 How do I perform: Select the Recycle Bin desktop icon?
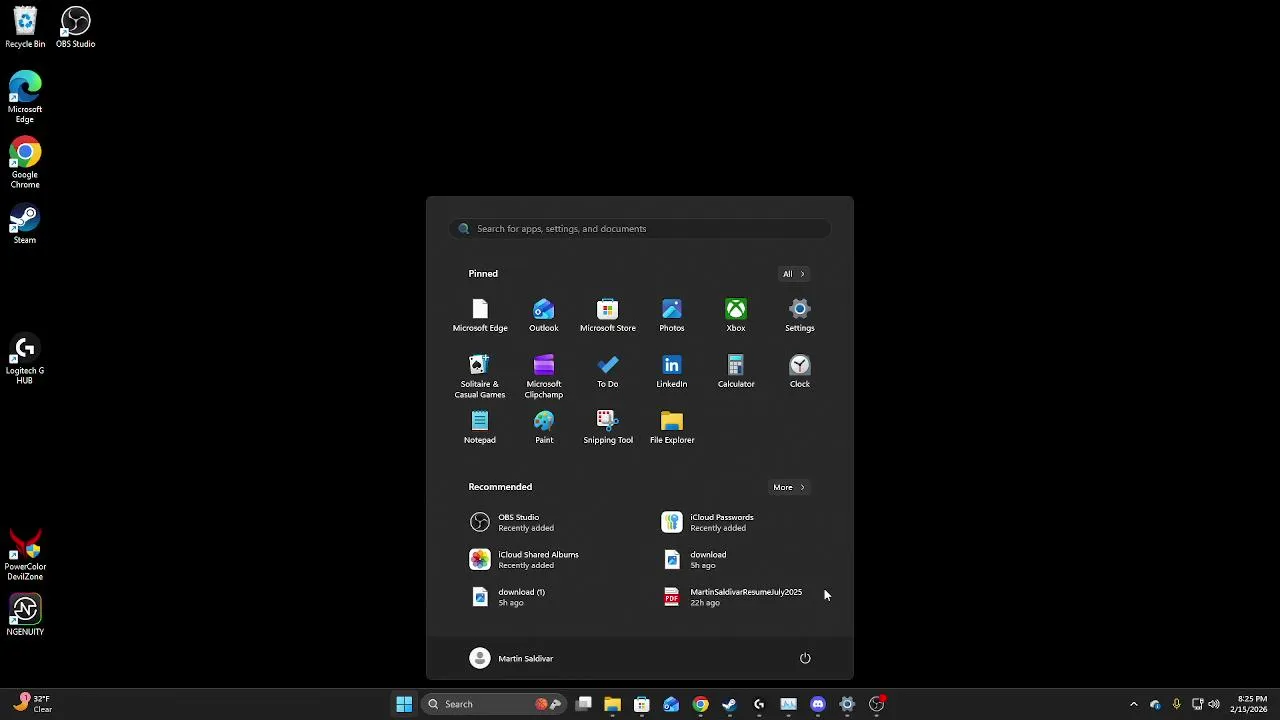[x=25, y=29]
